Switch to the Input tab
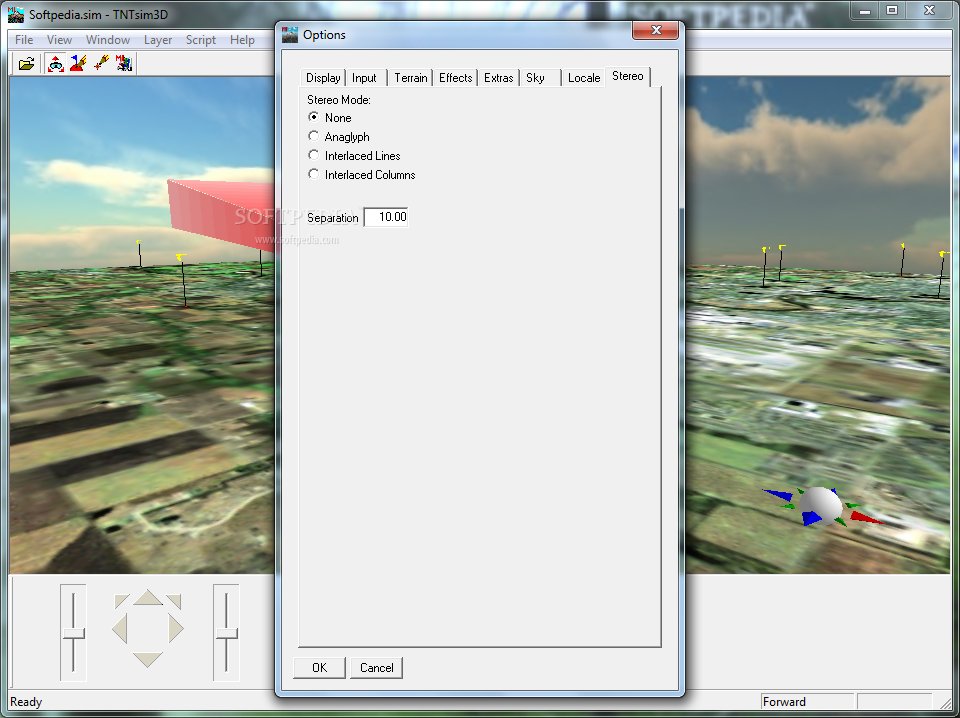Viewport: 960px width, 718px height. 364,78
